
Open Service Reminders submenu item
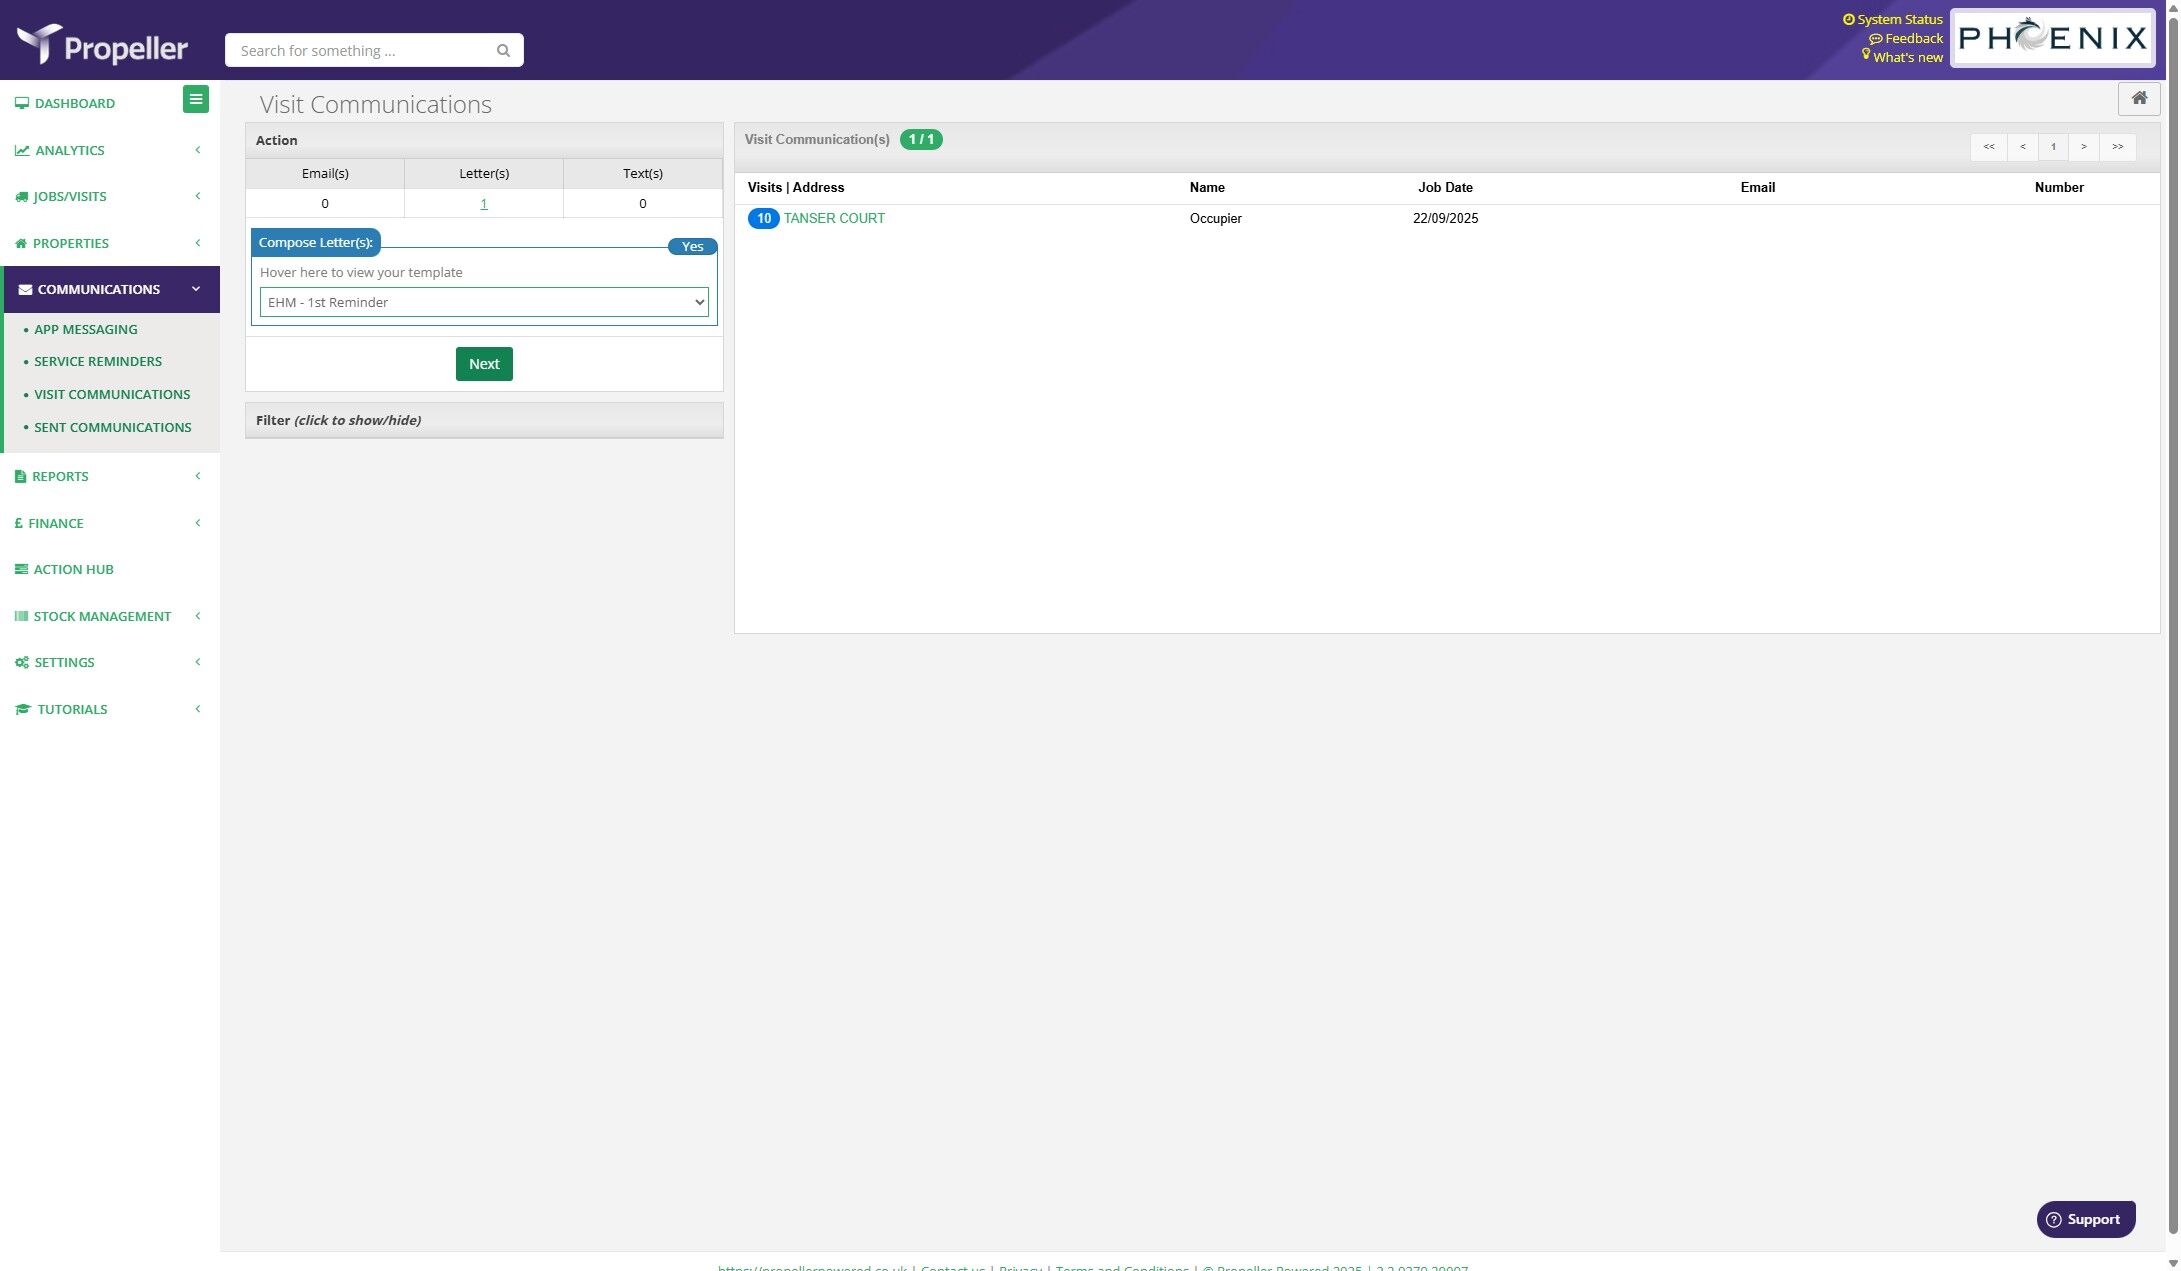[98, 361]
